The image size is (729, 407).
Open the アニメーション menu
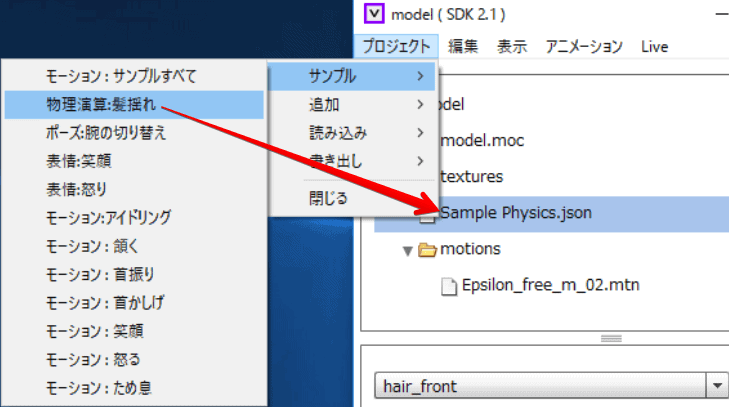[584, 46]
